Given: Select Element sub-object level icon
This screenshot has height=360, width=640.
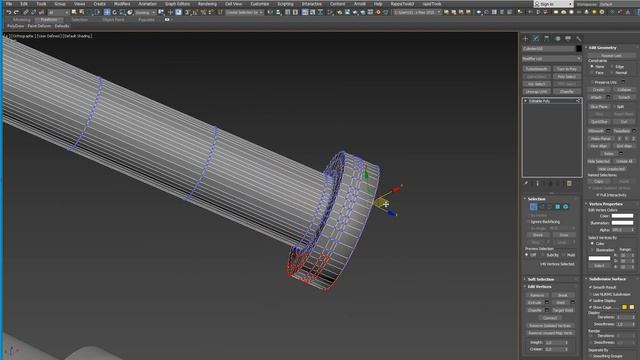Looking at the screenshot, I should [566, 207].
